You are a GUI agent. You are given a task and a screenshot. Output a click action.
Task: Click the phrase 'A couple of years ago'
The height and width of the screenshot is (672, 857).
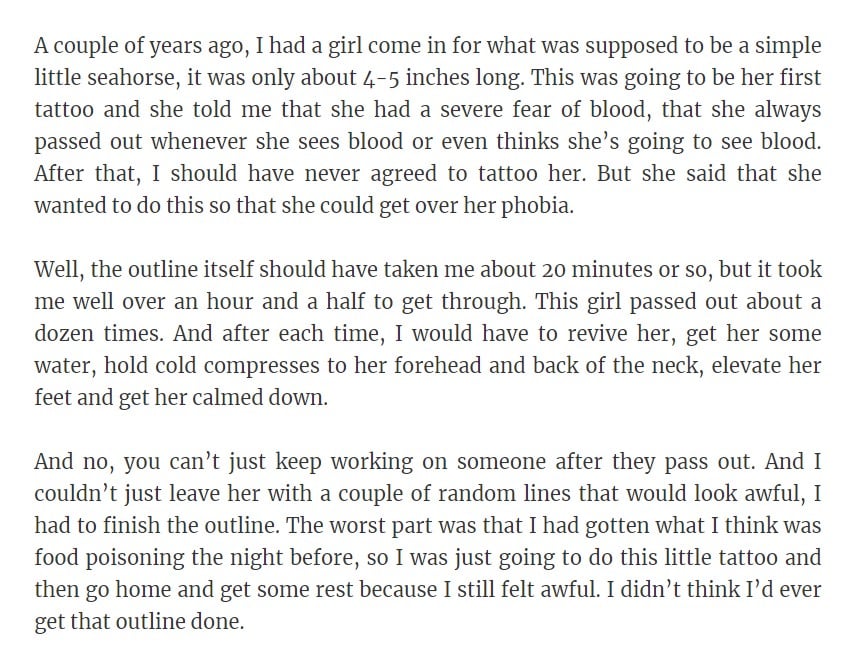click(138, 47)
